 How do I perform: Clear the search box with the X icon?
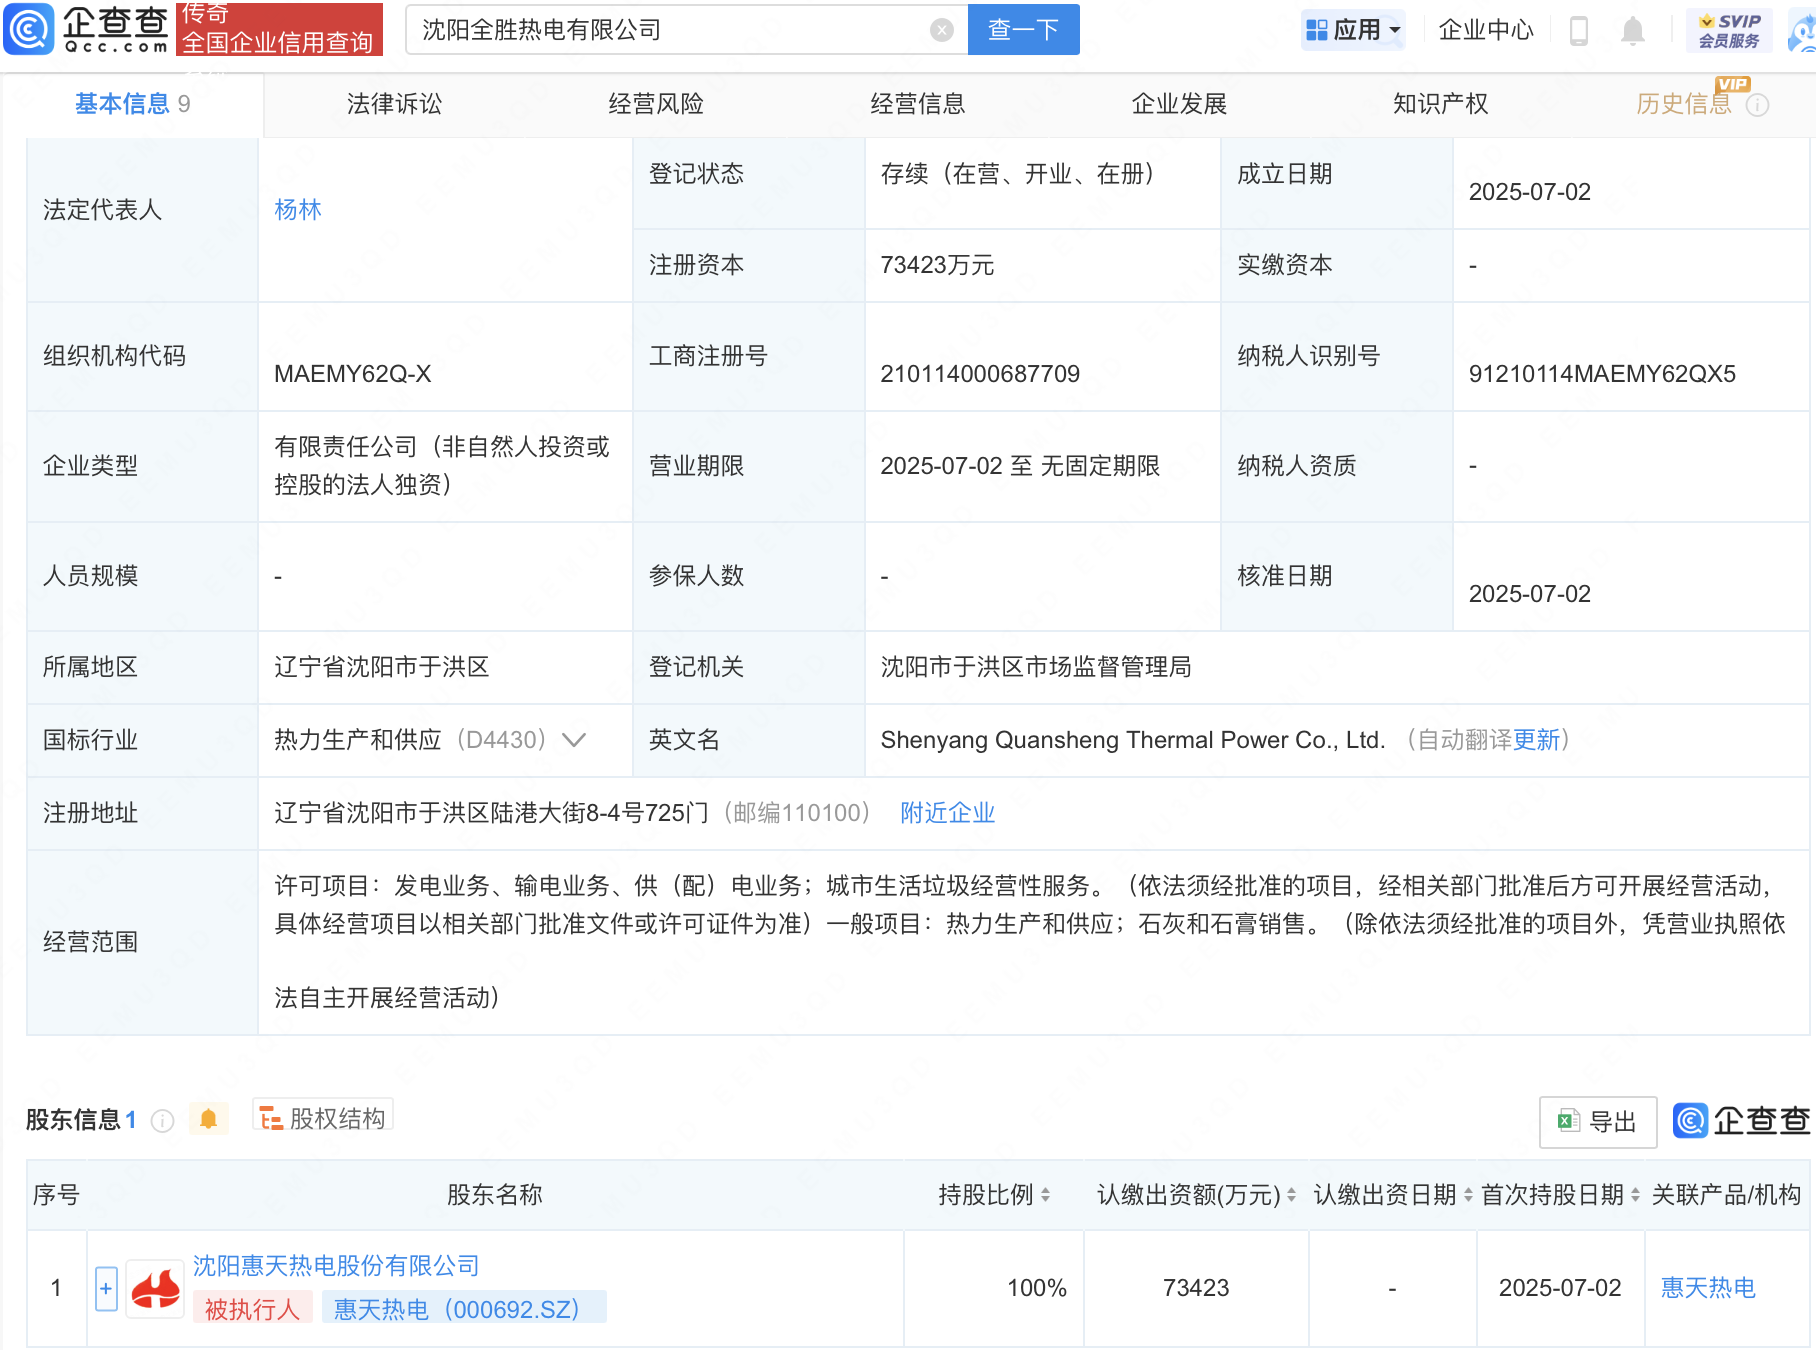point(941,30)
